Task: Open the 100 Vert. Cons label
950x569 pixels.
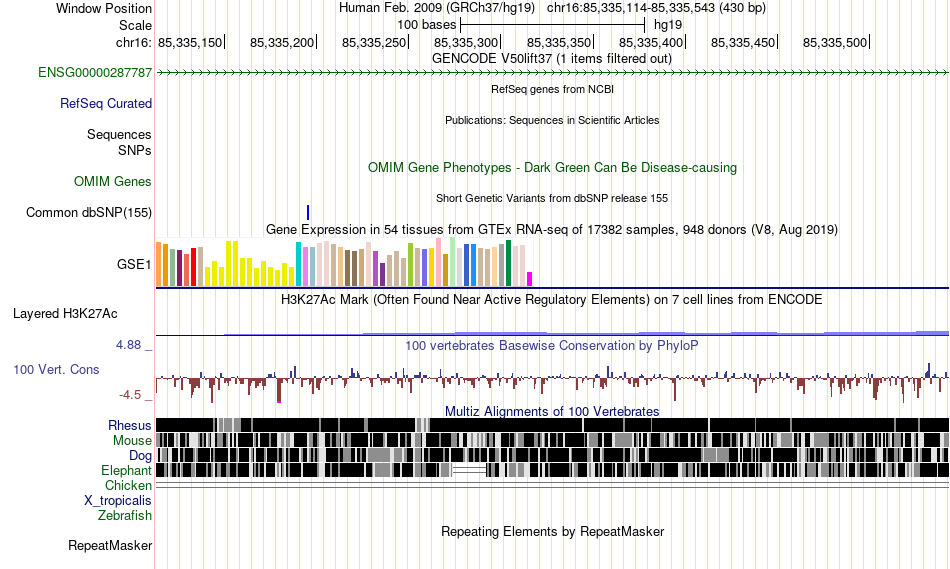Action: tap(56, 370)
